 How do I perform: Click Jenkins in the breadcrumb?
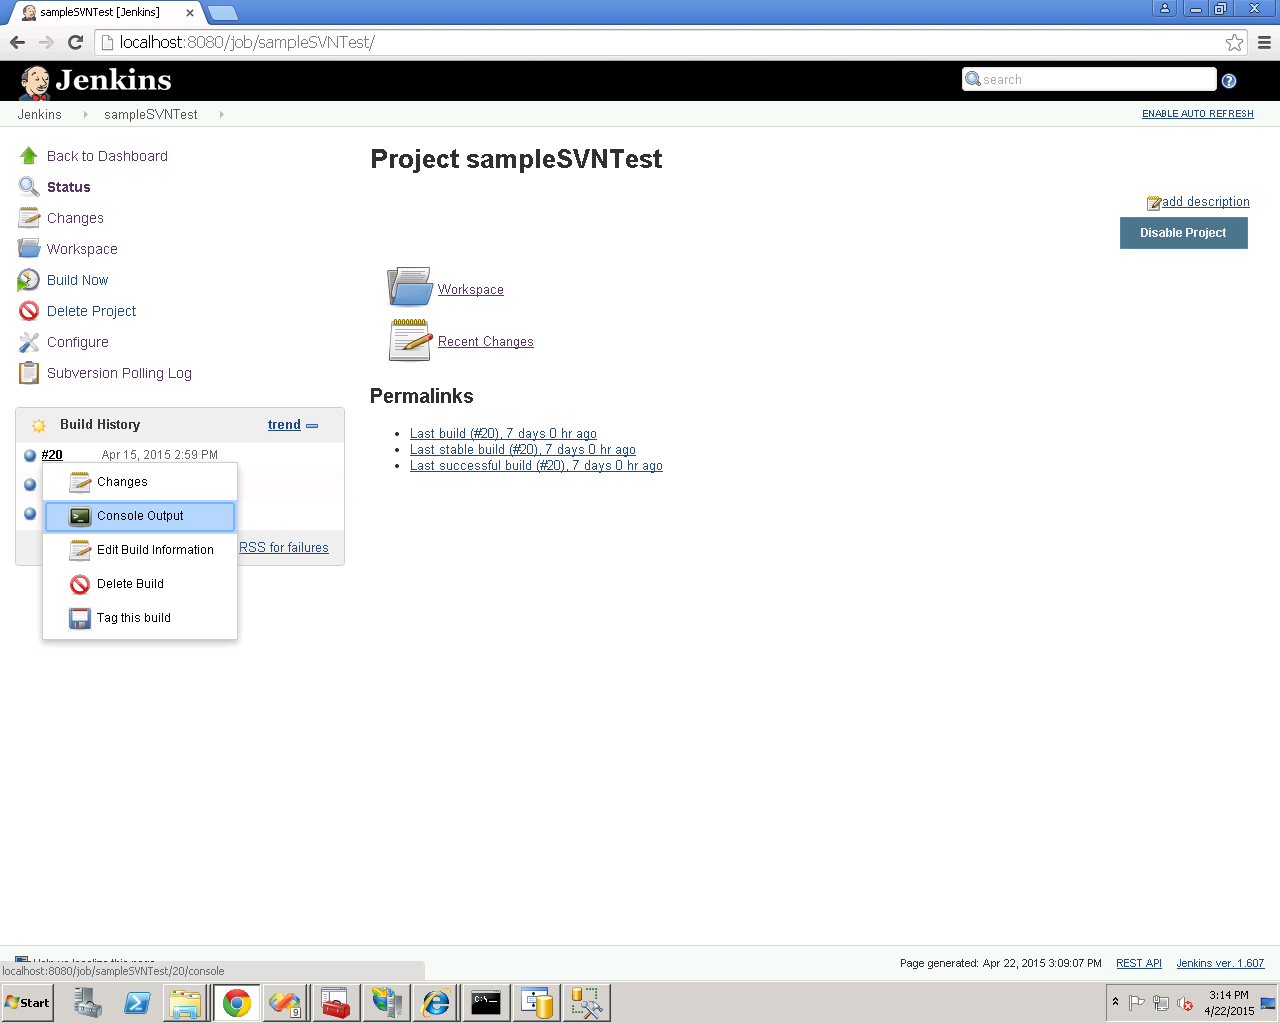[39, 115]
